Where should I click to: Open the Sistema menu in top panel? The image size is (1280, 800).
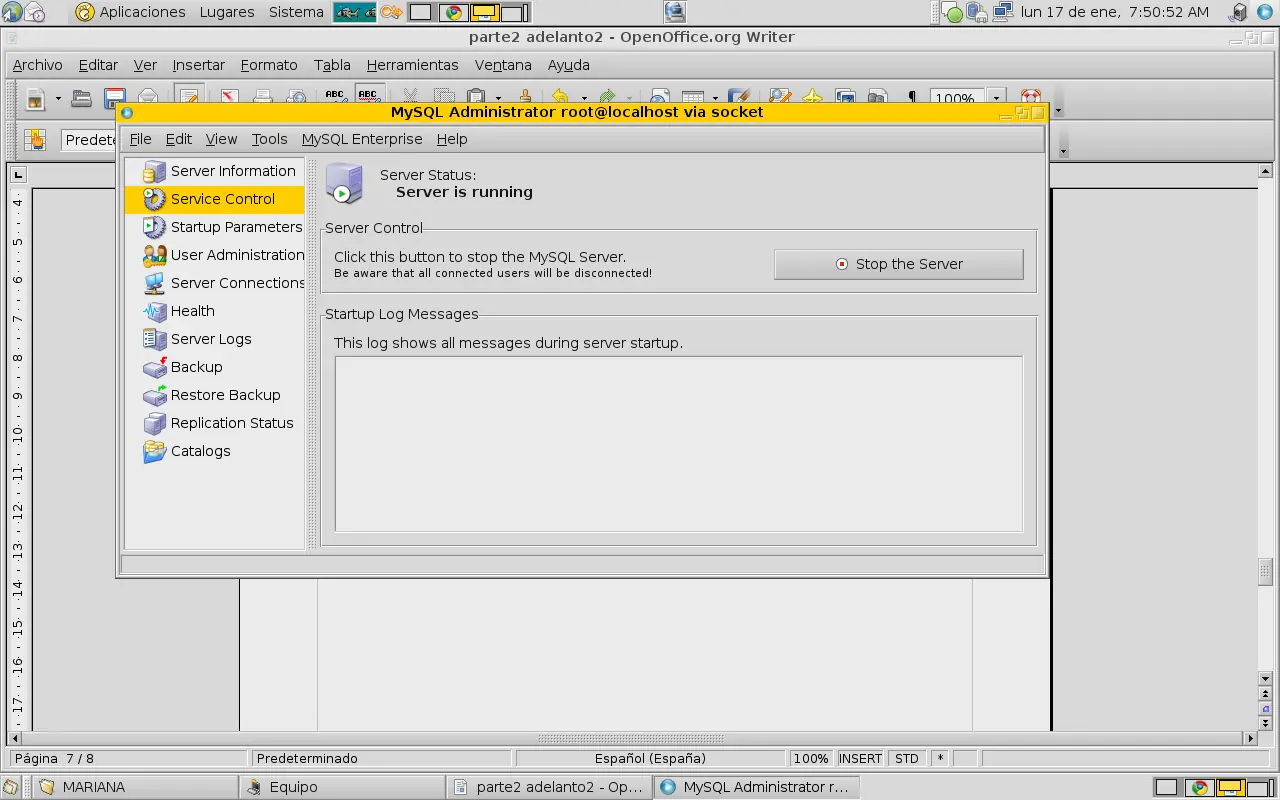(x=296, y=12)
